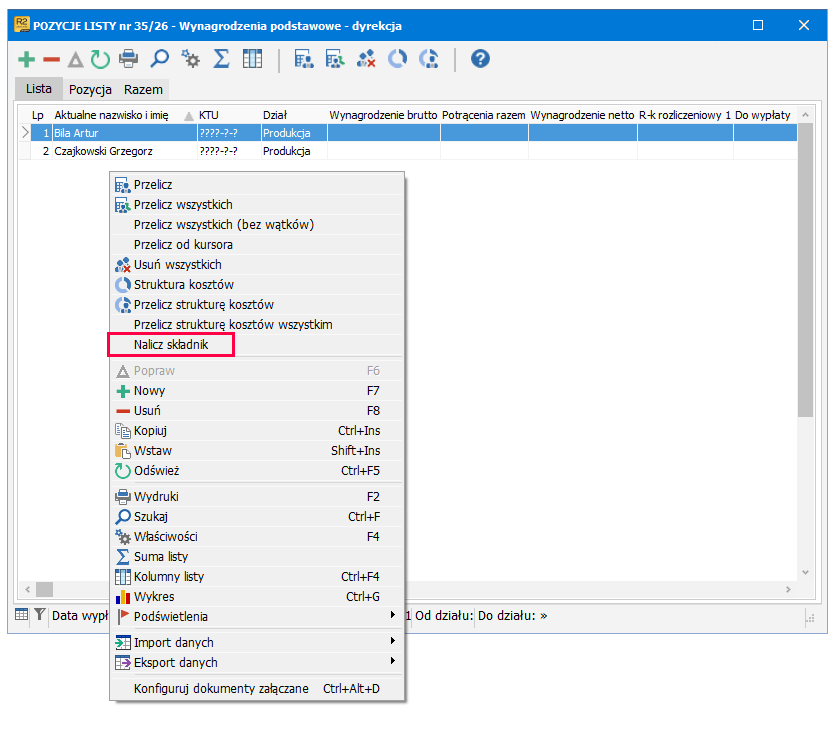This screenshot has height=731, width=834.
Task: Switch to the Pozycja tab
Action: (90, 89)
